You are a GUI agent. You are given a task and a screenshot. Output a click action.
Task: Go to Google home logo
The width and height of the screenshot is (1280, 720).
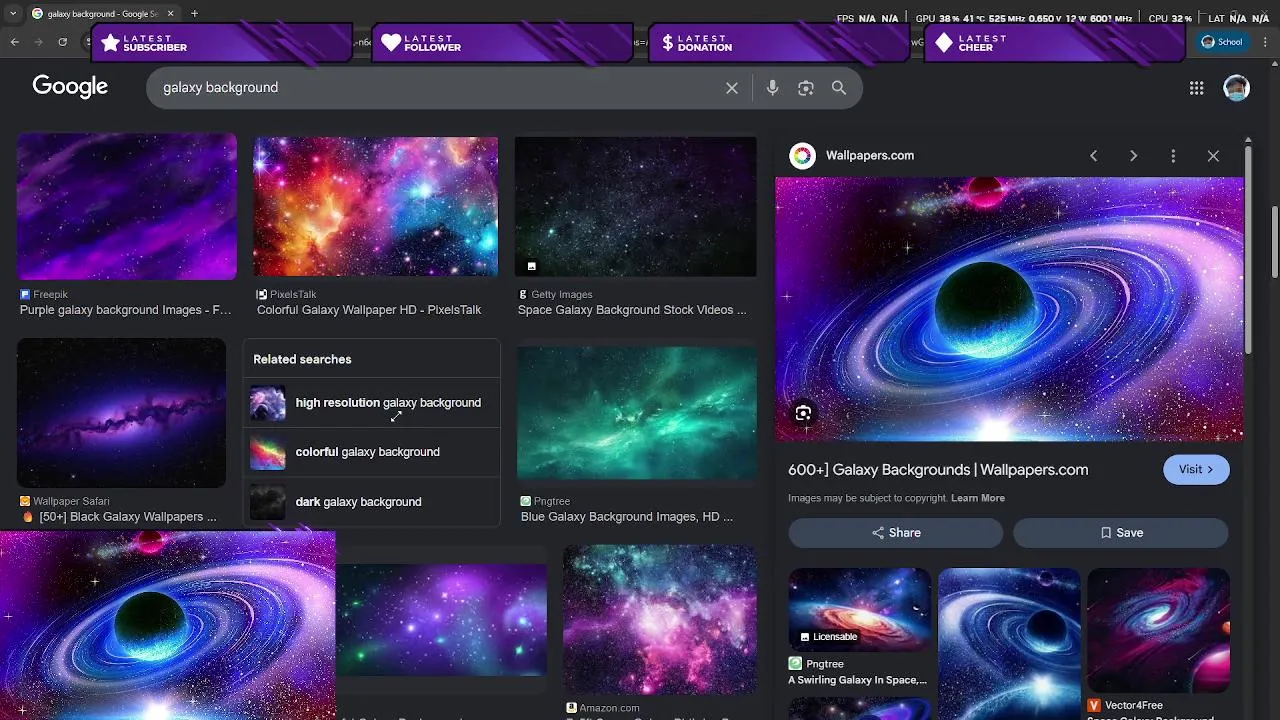tap(70, 87)
